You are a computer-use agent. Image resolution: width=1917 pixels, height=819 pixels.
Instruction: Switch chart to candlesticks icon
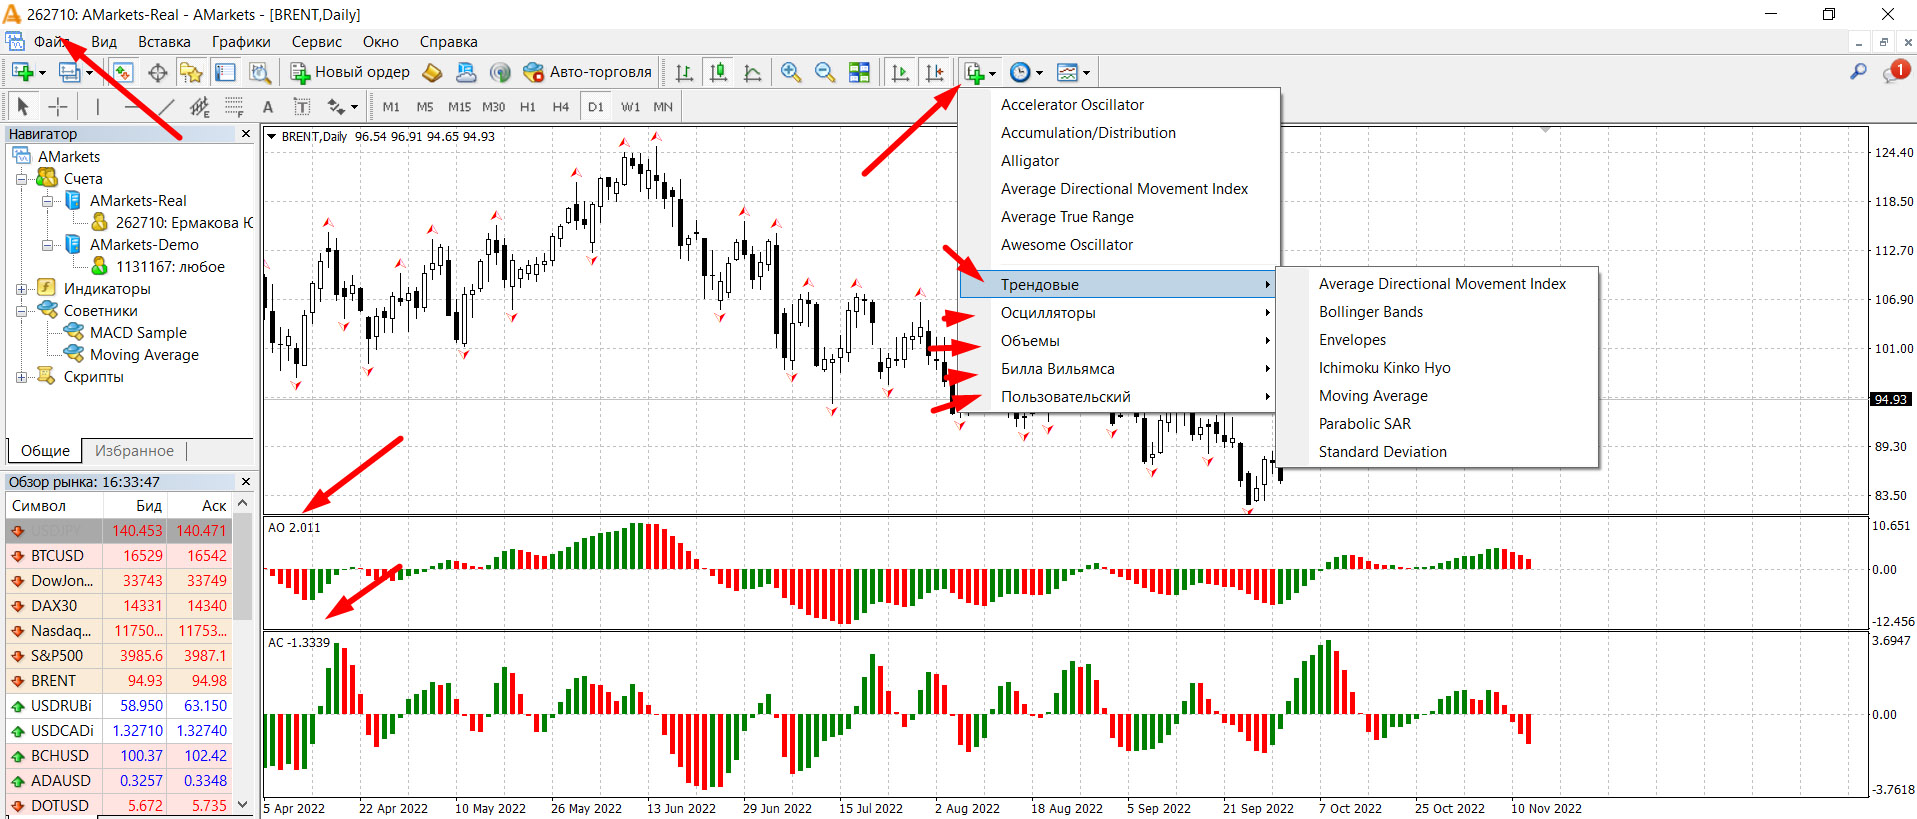coord(718,72)
